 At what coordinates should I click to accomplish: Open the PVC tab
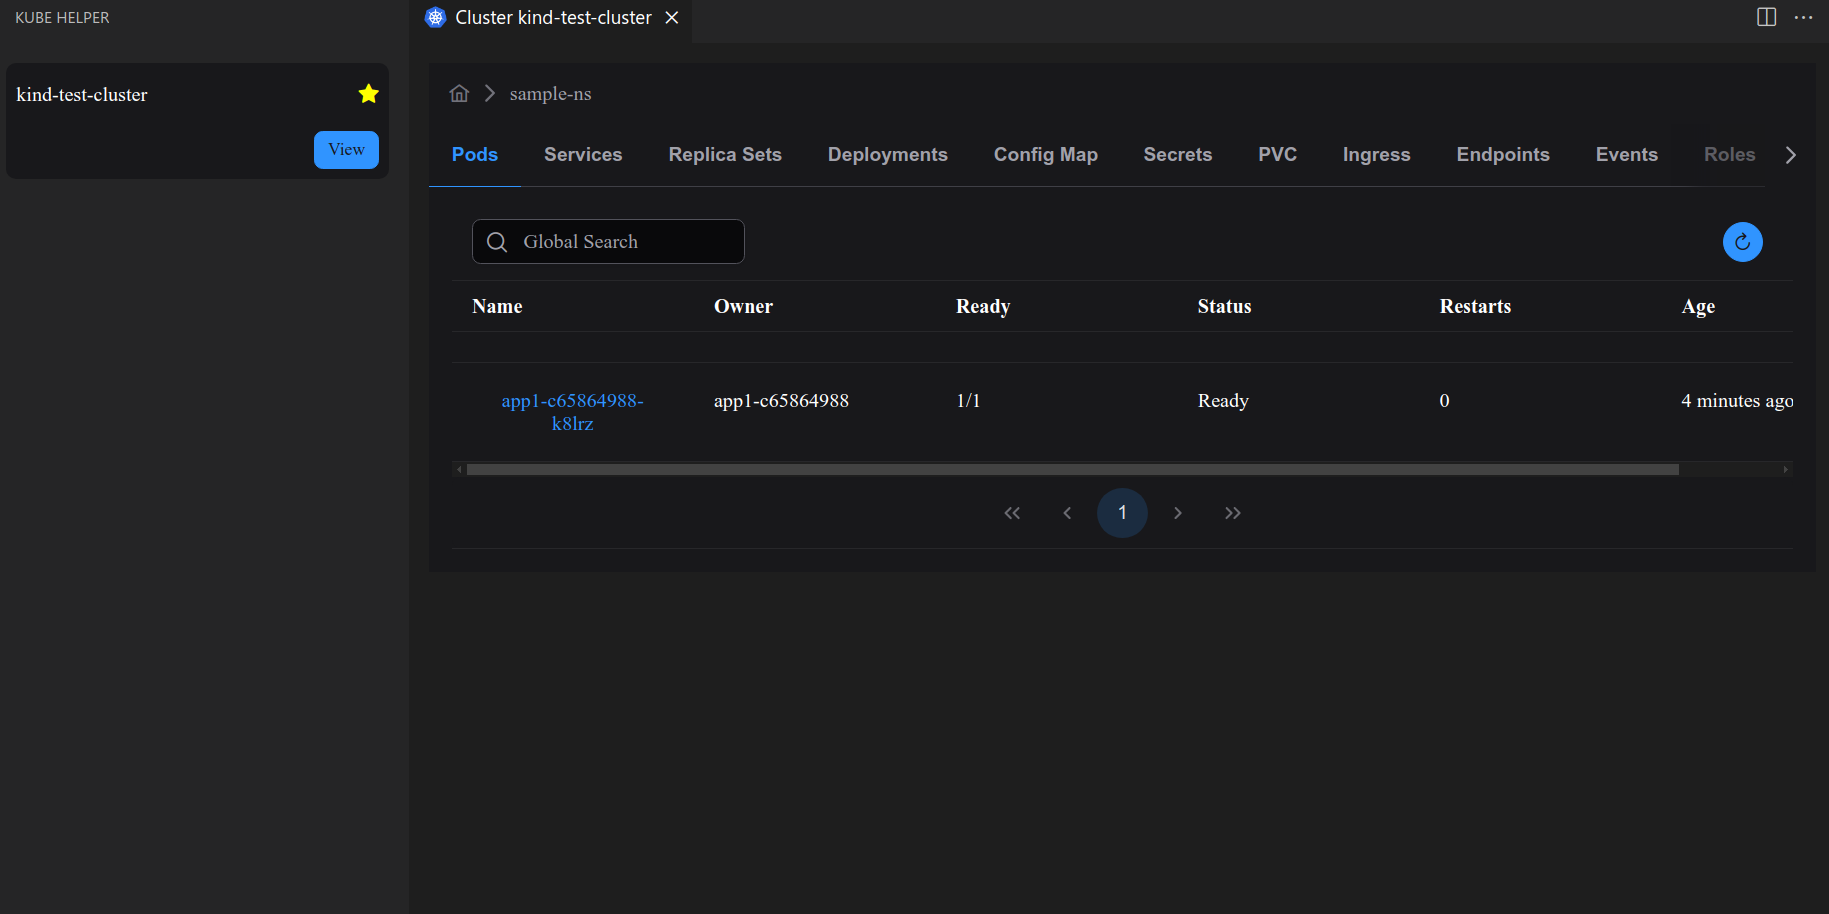coord(1278,155)
